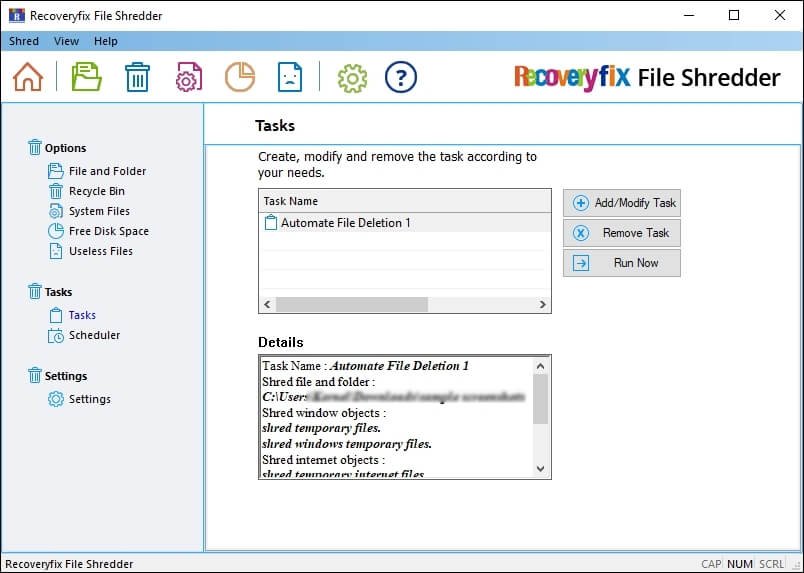
Task: Click the task list right scroll arrow
Action: click(542, 304)
